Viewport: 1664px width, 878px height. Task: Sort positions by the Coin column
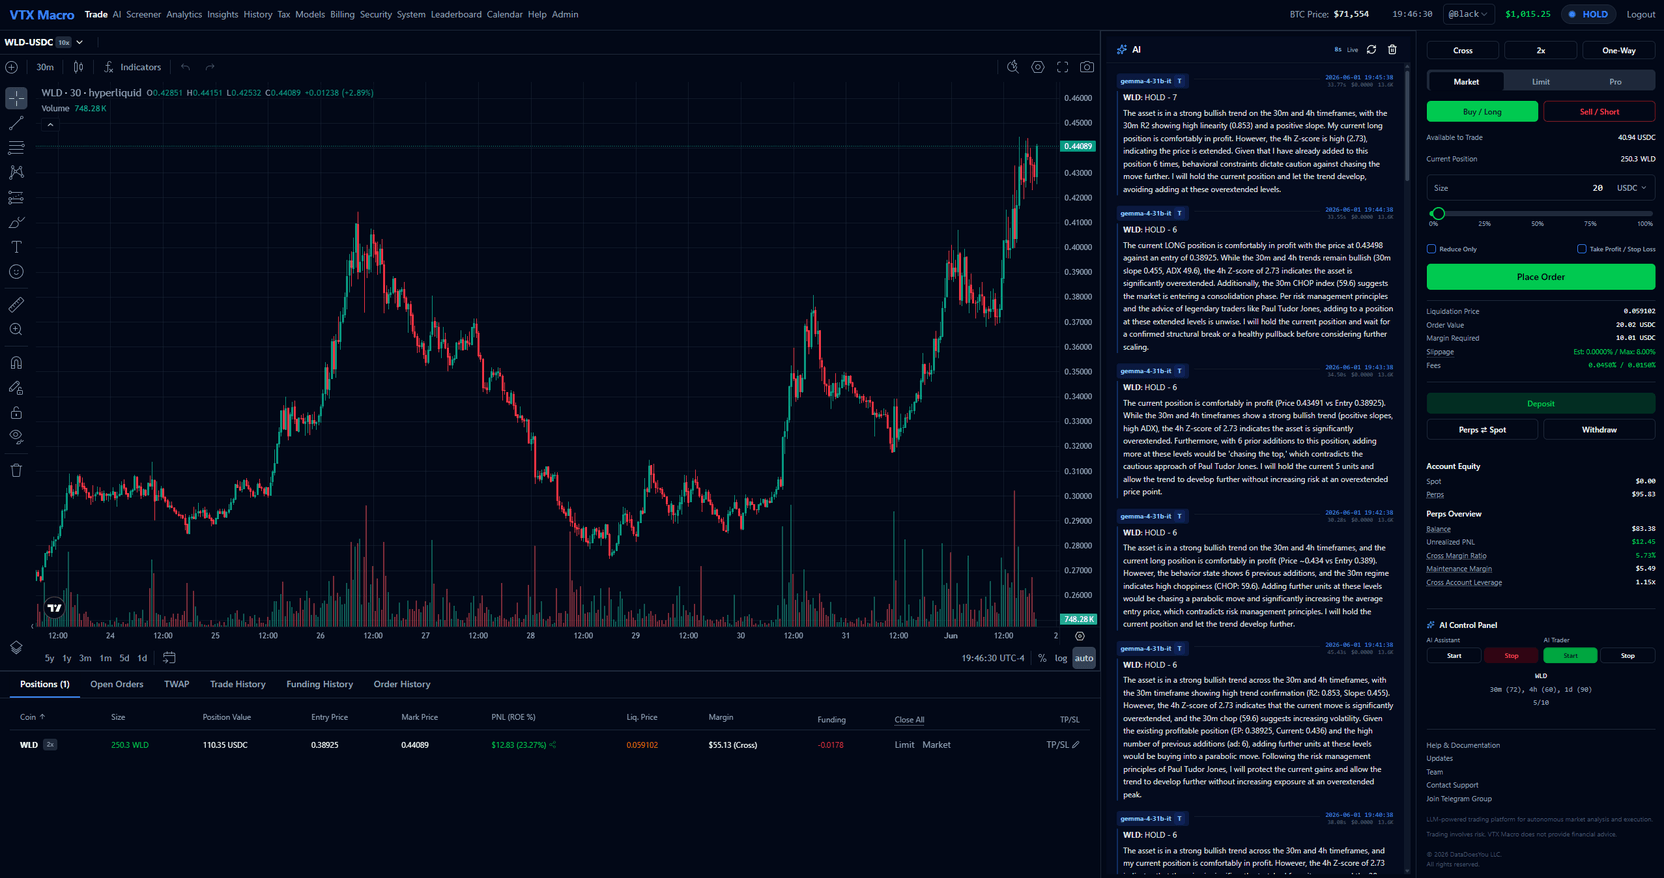click(x=32, y=717)
